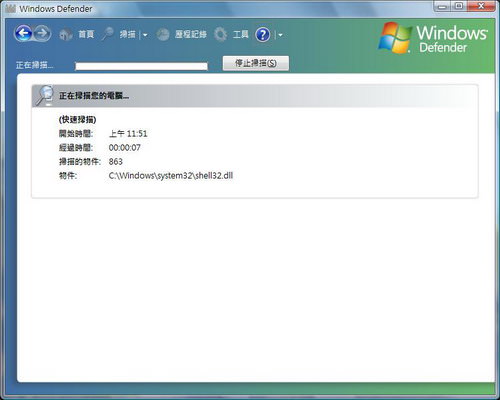Maximize the Windows Defender window

(459, 6)
